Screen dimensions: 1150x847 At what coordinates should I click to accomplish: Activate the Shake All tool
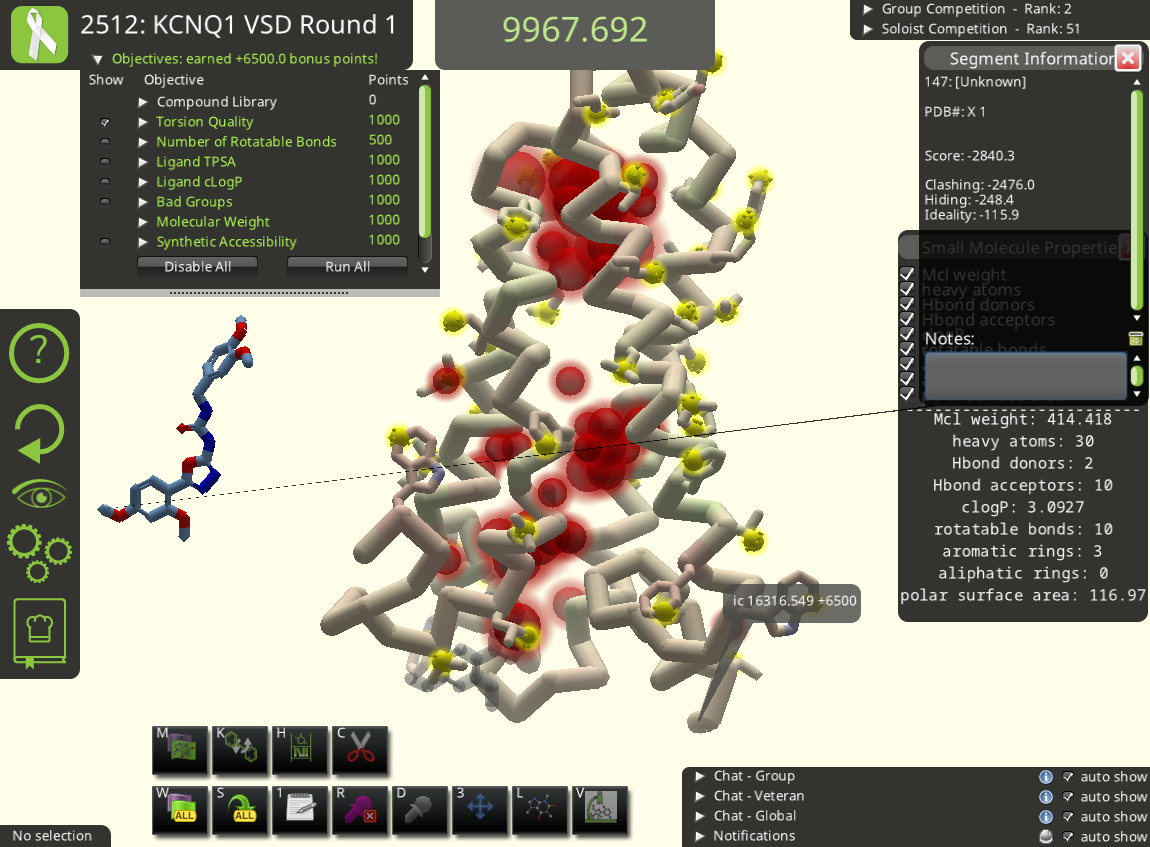pos(240,809)
